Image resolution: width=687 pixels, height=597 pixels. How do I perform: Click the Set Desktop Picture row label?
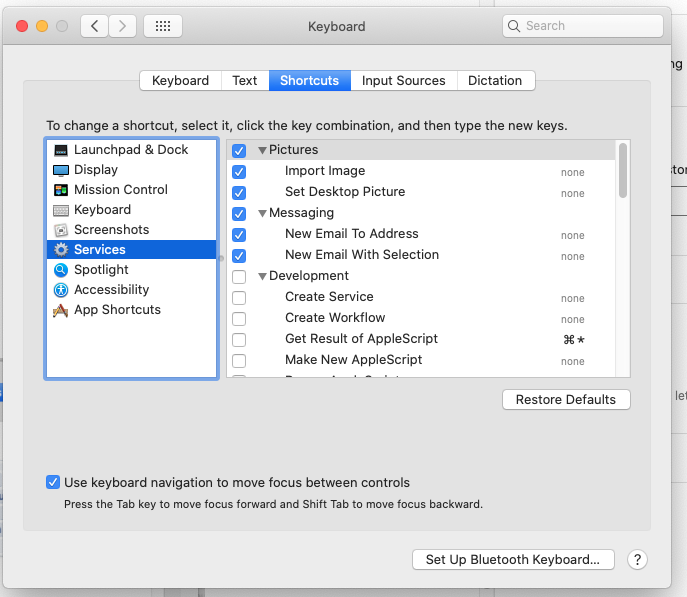pyautogui.click(x=345, y=192)
